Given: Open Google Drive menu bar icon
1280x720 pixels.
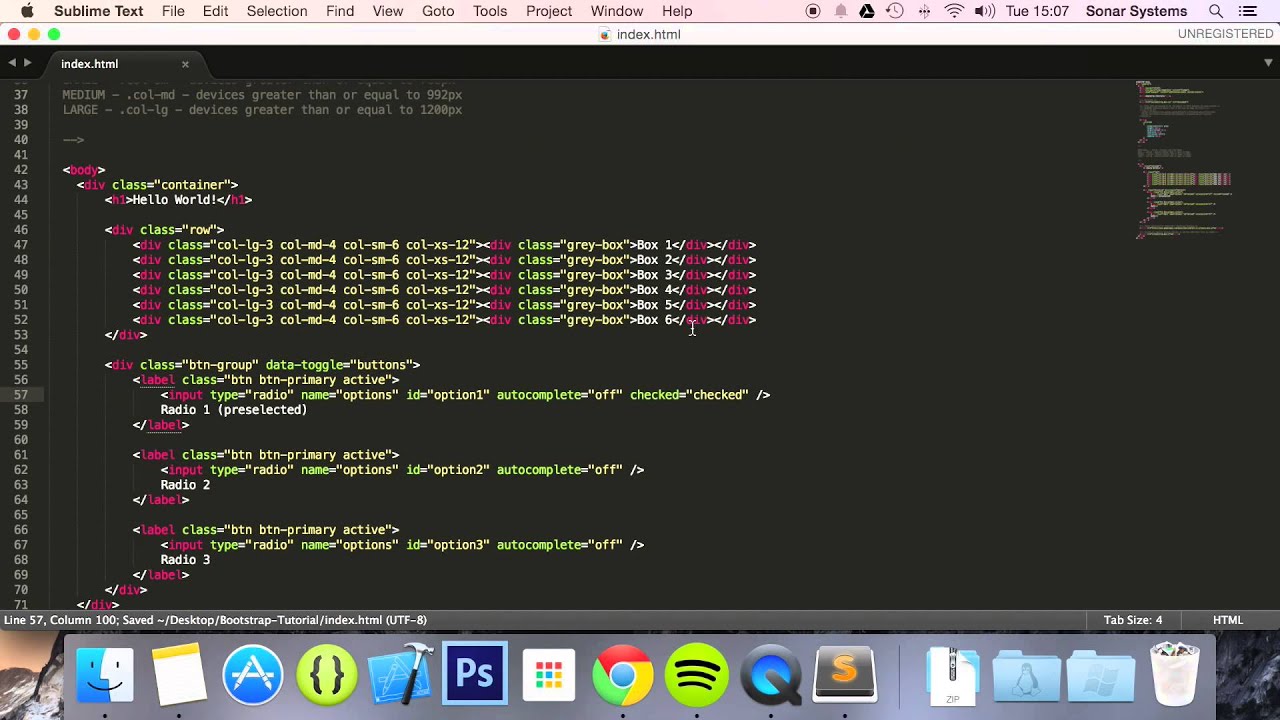Looking at the screenshot, I should click(867, 11).
